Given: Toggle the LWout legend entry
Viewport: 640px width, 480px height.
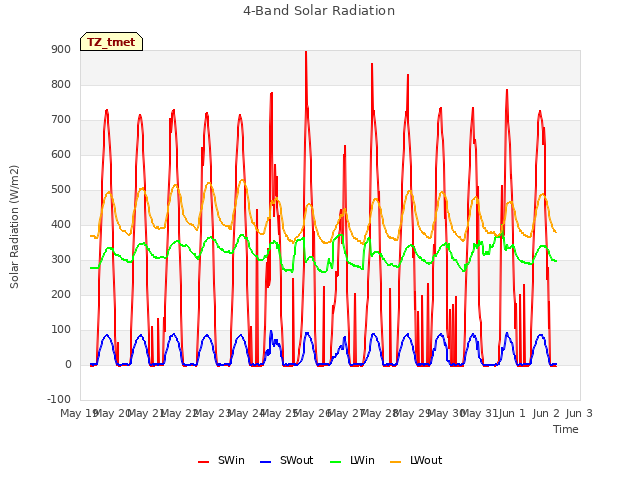Looking at the screenshot, I should pos(416,460).
